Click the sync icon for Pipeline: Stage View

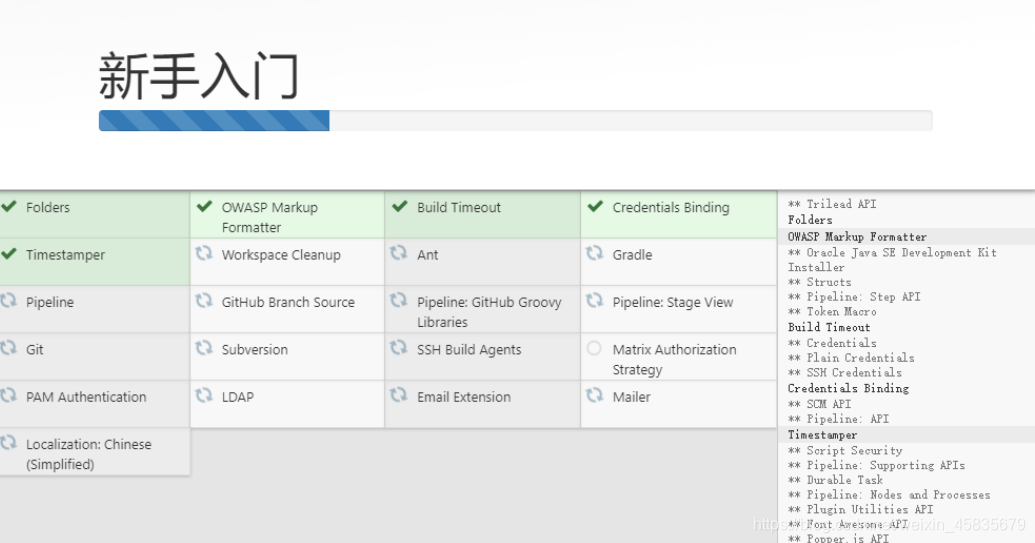[x=595, y=301]
